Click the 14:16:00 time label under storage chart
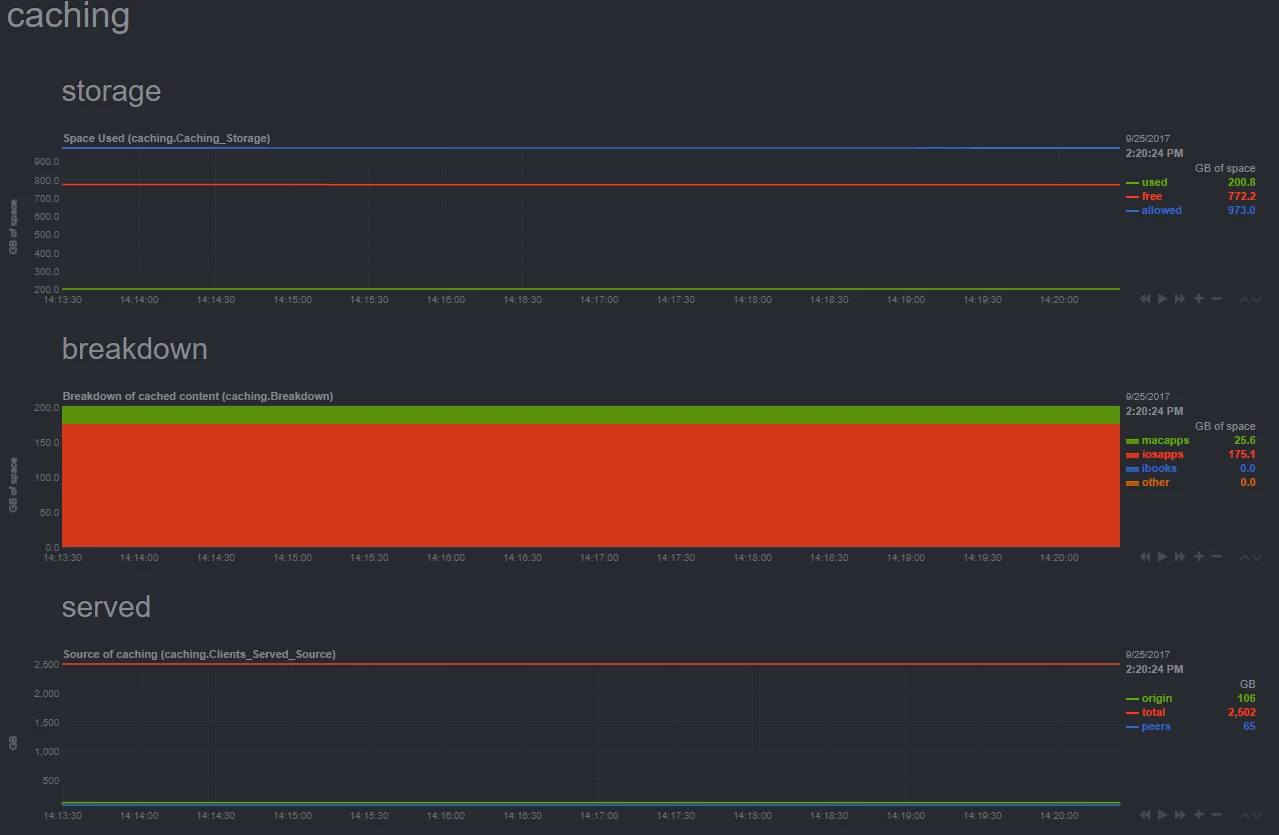This screenshot has width=1279, height=835. pos(446,300)
